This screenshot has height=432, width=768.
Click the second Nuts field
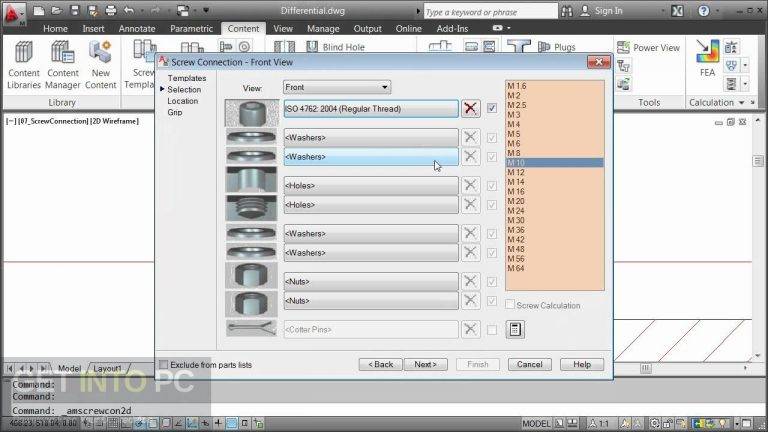(x=371, y=301)
